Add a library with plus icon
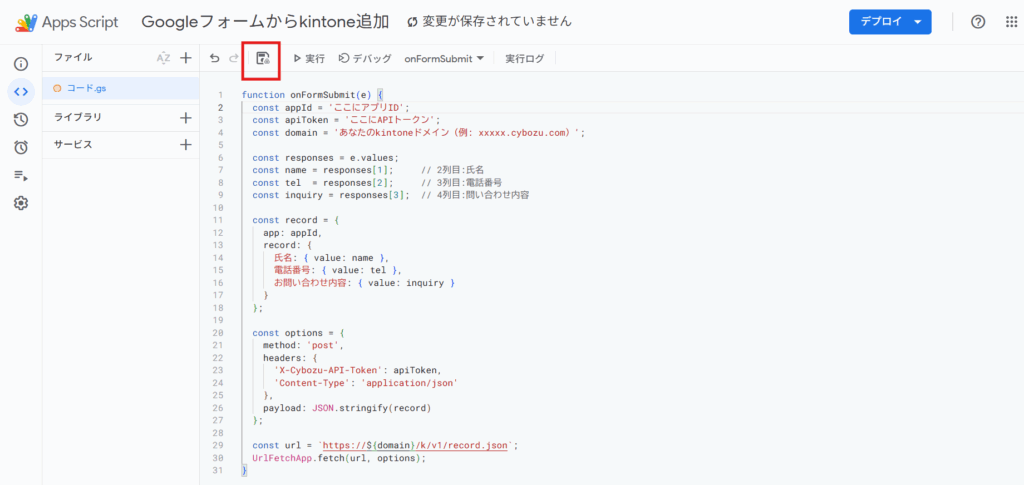The width and height of the screenshot is (1024, 485). pos(185,118)
